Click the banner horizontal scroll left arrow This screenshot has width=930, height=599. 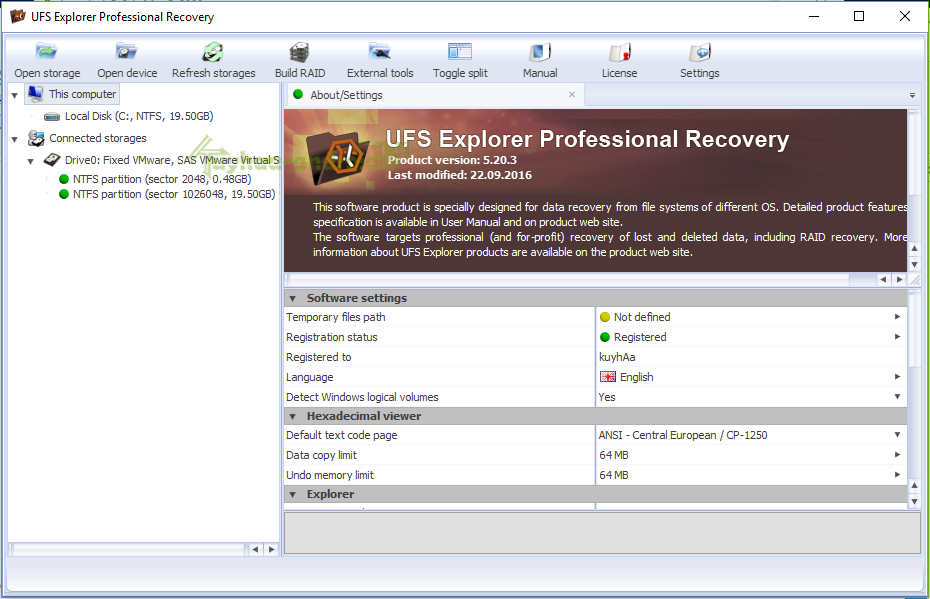tap(884, 279)
